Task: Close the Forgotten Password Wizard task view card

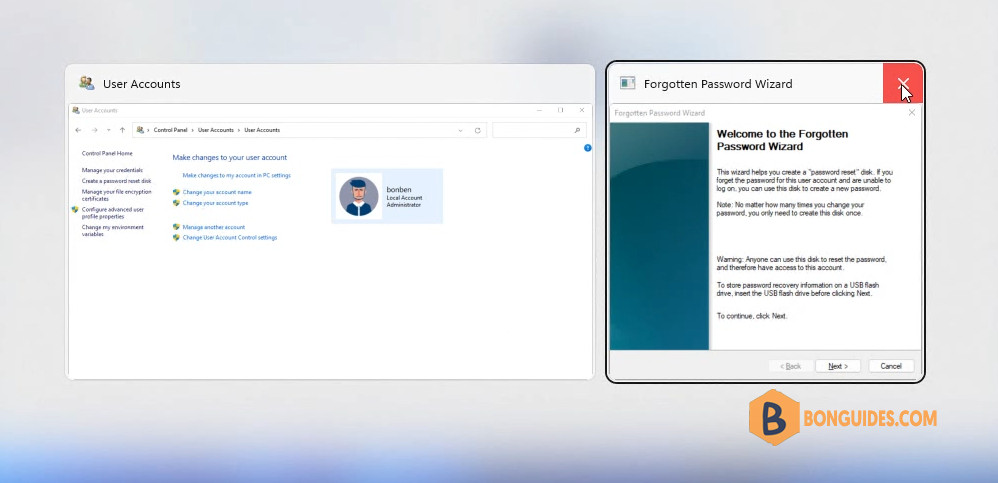Action: coord(903,83)
